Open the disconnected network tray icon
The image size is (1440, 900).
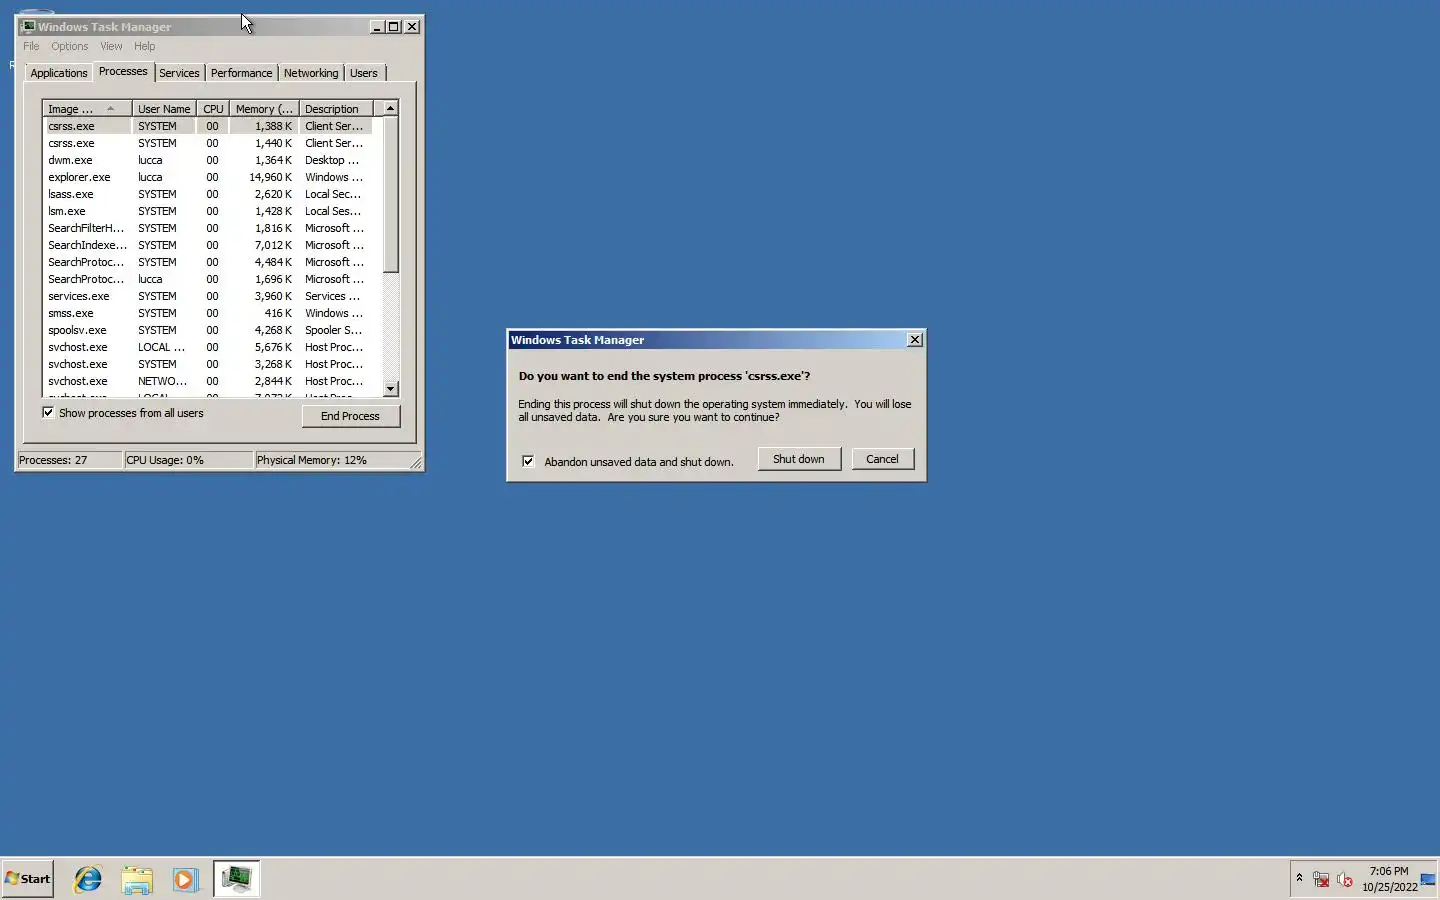[1321, 880]
